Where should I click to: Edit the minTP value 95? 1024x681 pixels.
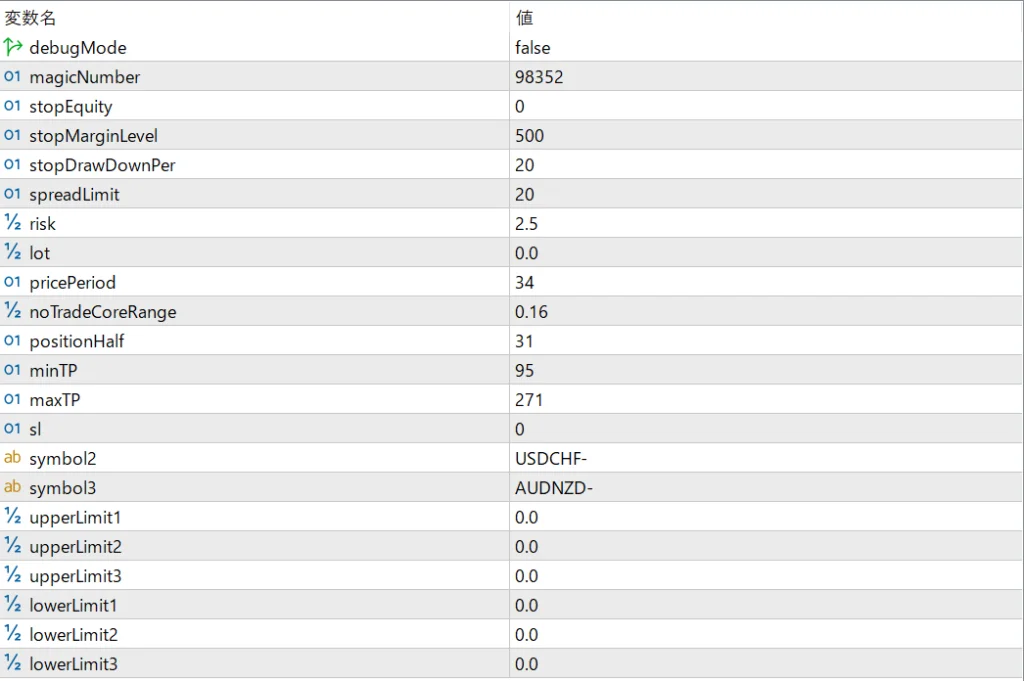525,371
